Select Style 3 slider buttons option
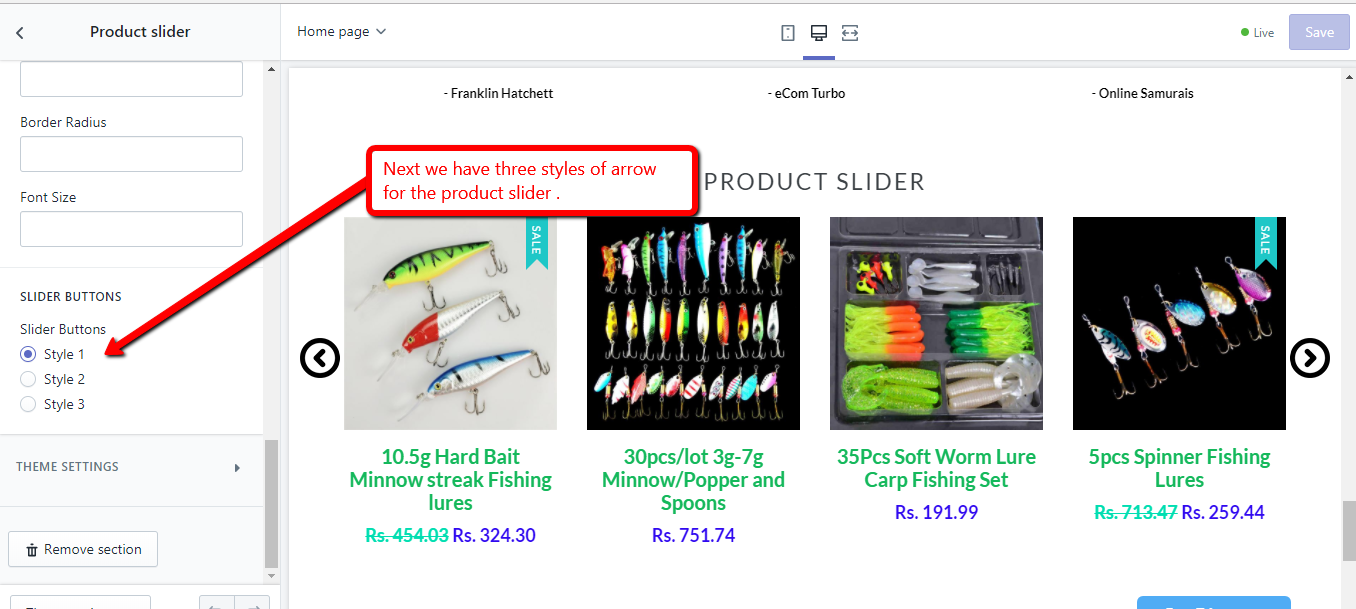1356x609 pixels. click(28, 404)
